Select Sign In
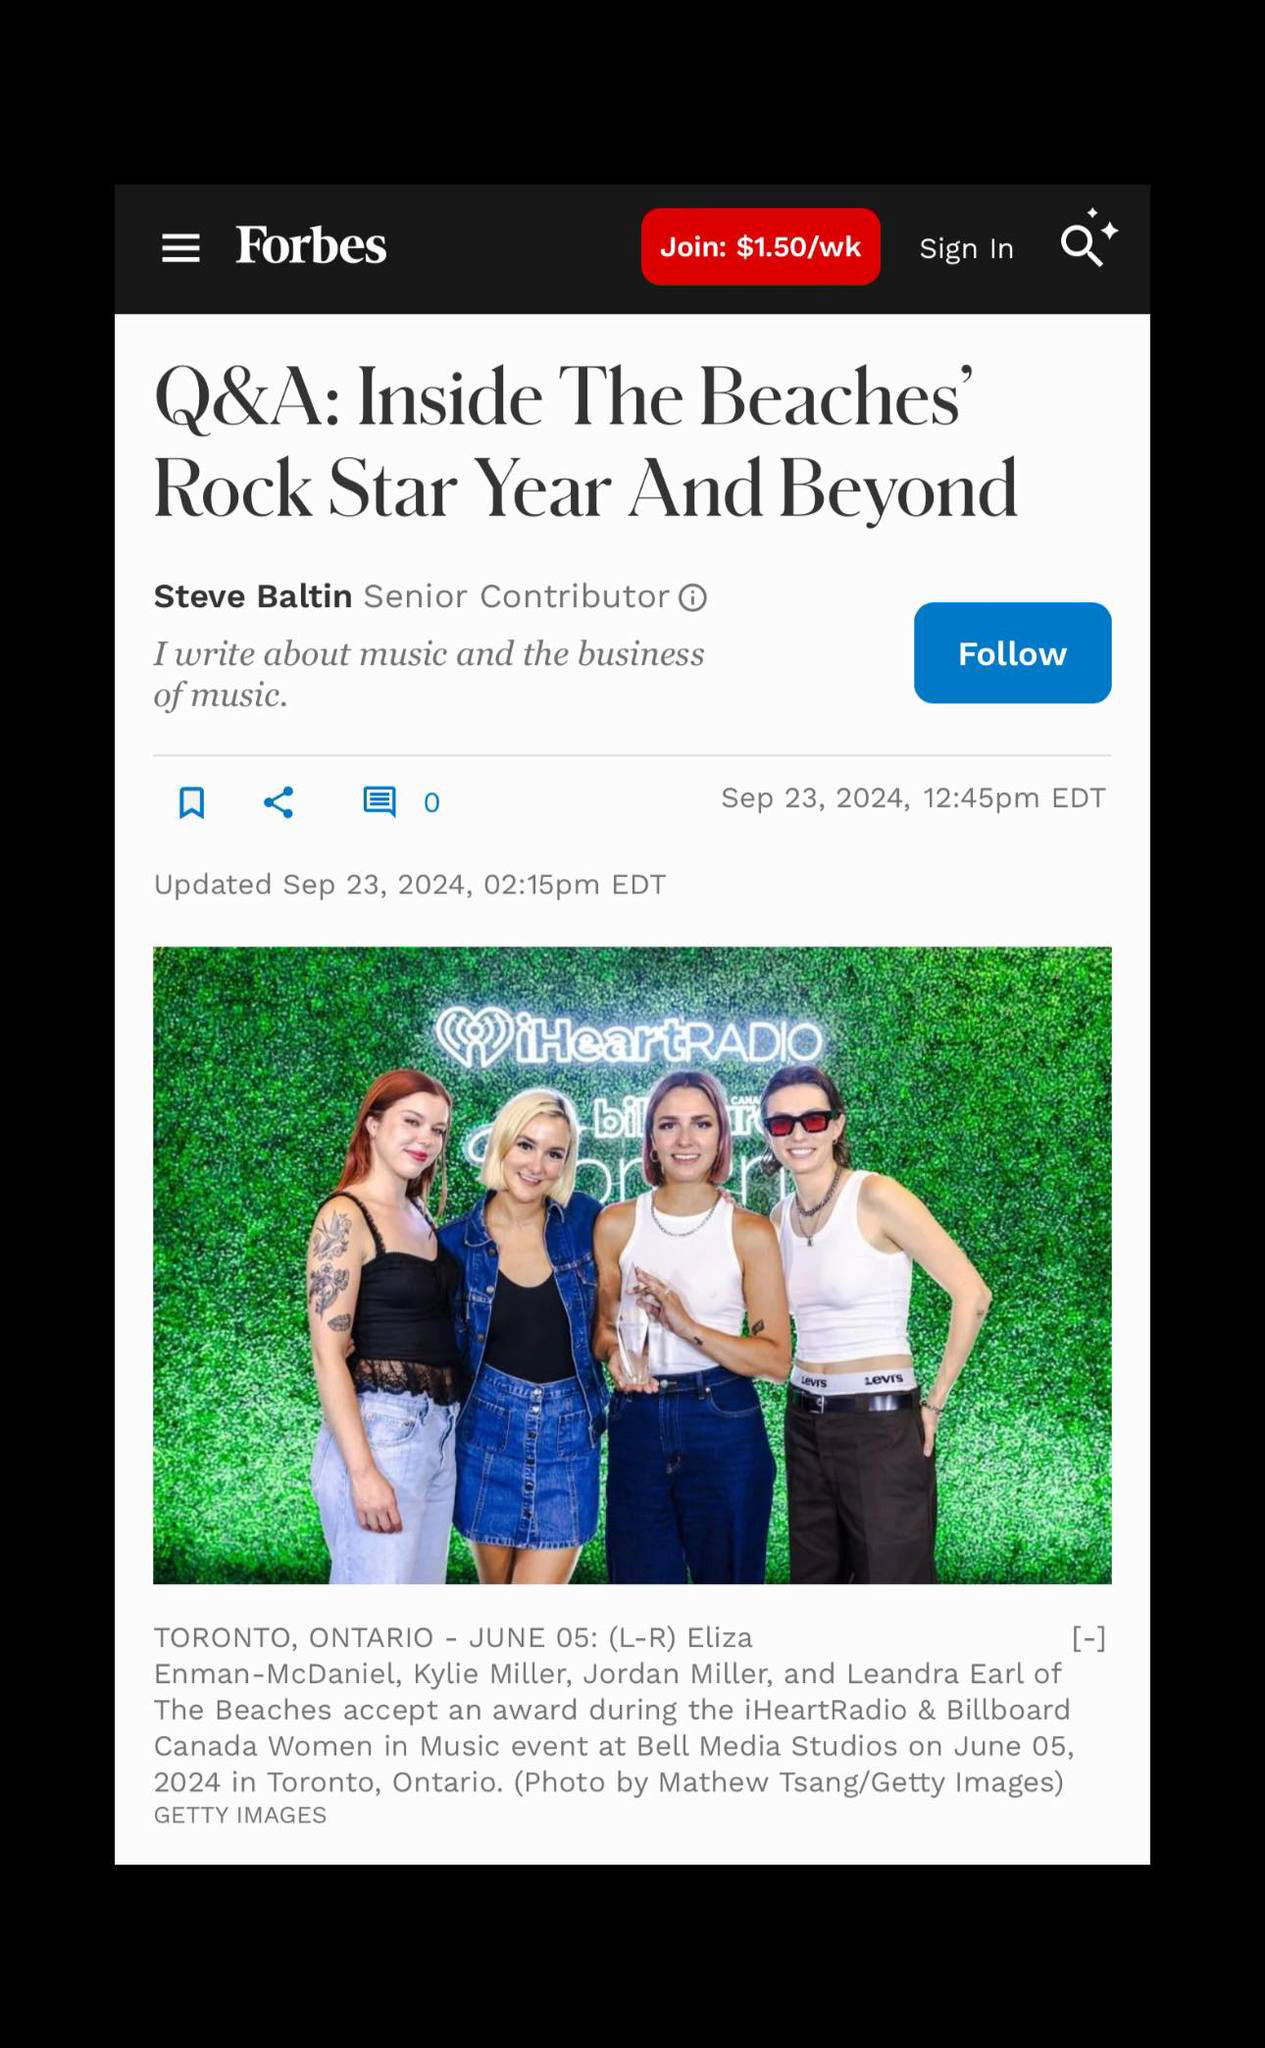The height and width of the screenshot is (2048, 1265). point(966,248)
